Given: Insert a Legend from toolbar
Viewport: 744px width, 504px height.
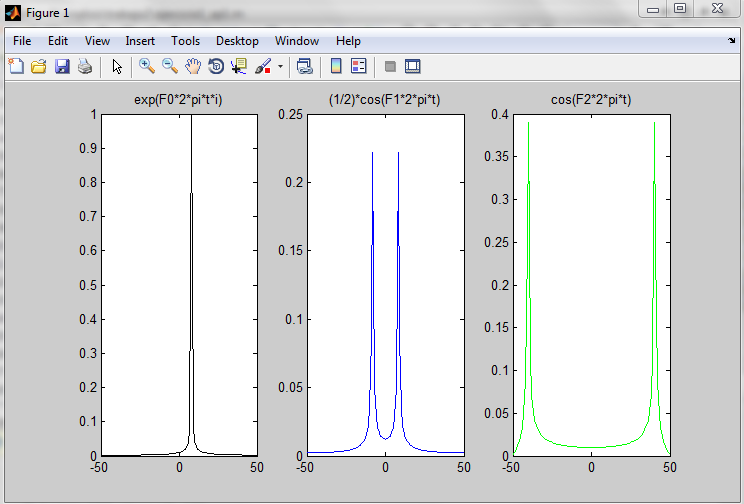Looking at the screenshot, I should click(x=359, y=67).
